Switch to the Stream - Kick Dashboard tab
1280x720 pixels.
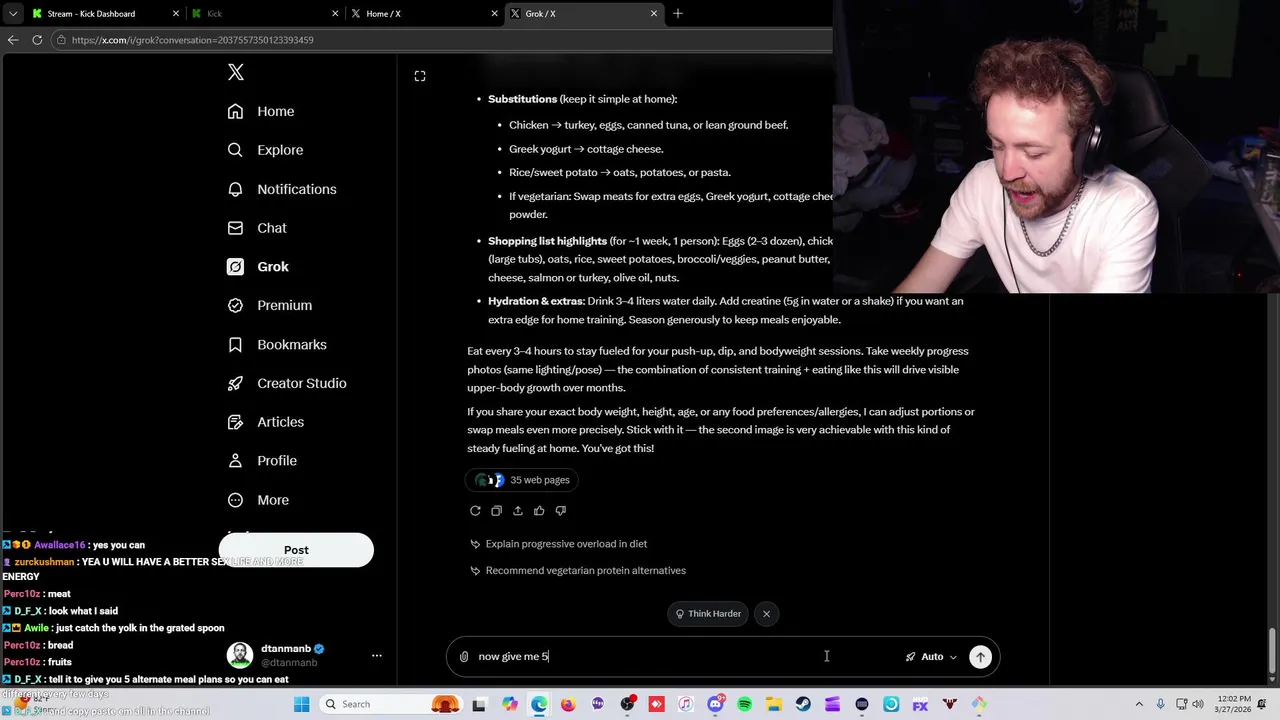[x=105, y=14]
